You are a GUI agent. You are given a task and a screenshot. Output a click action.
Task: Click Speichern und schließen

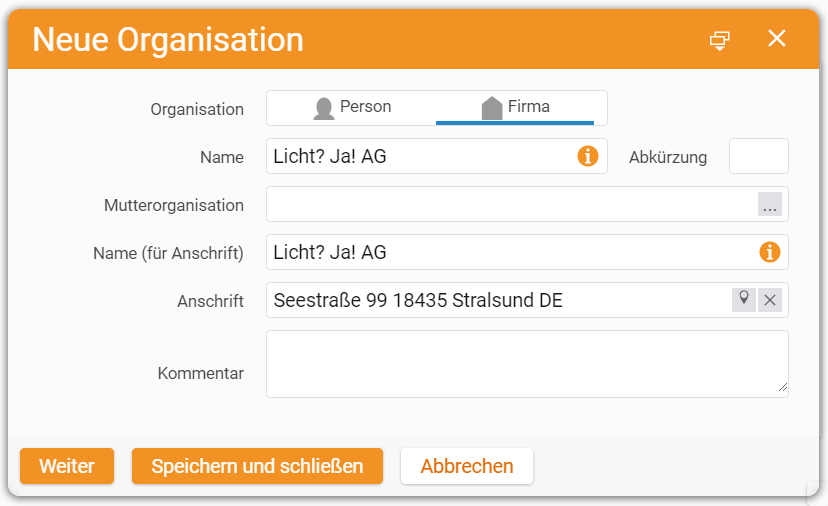pyautogui.click(x=257, y=466)
